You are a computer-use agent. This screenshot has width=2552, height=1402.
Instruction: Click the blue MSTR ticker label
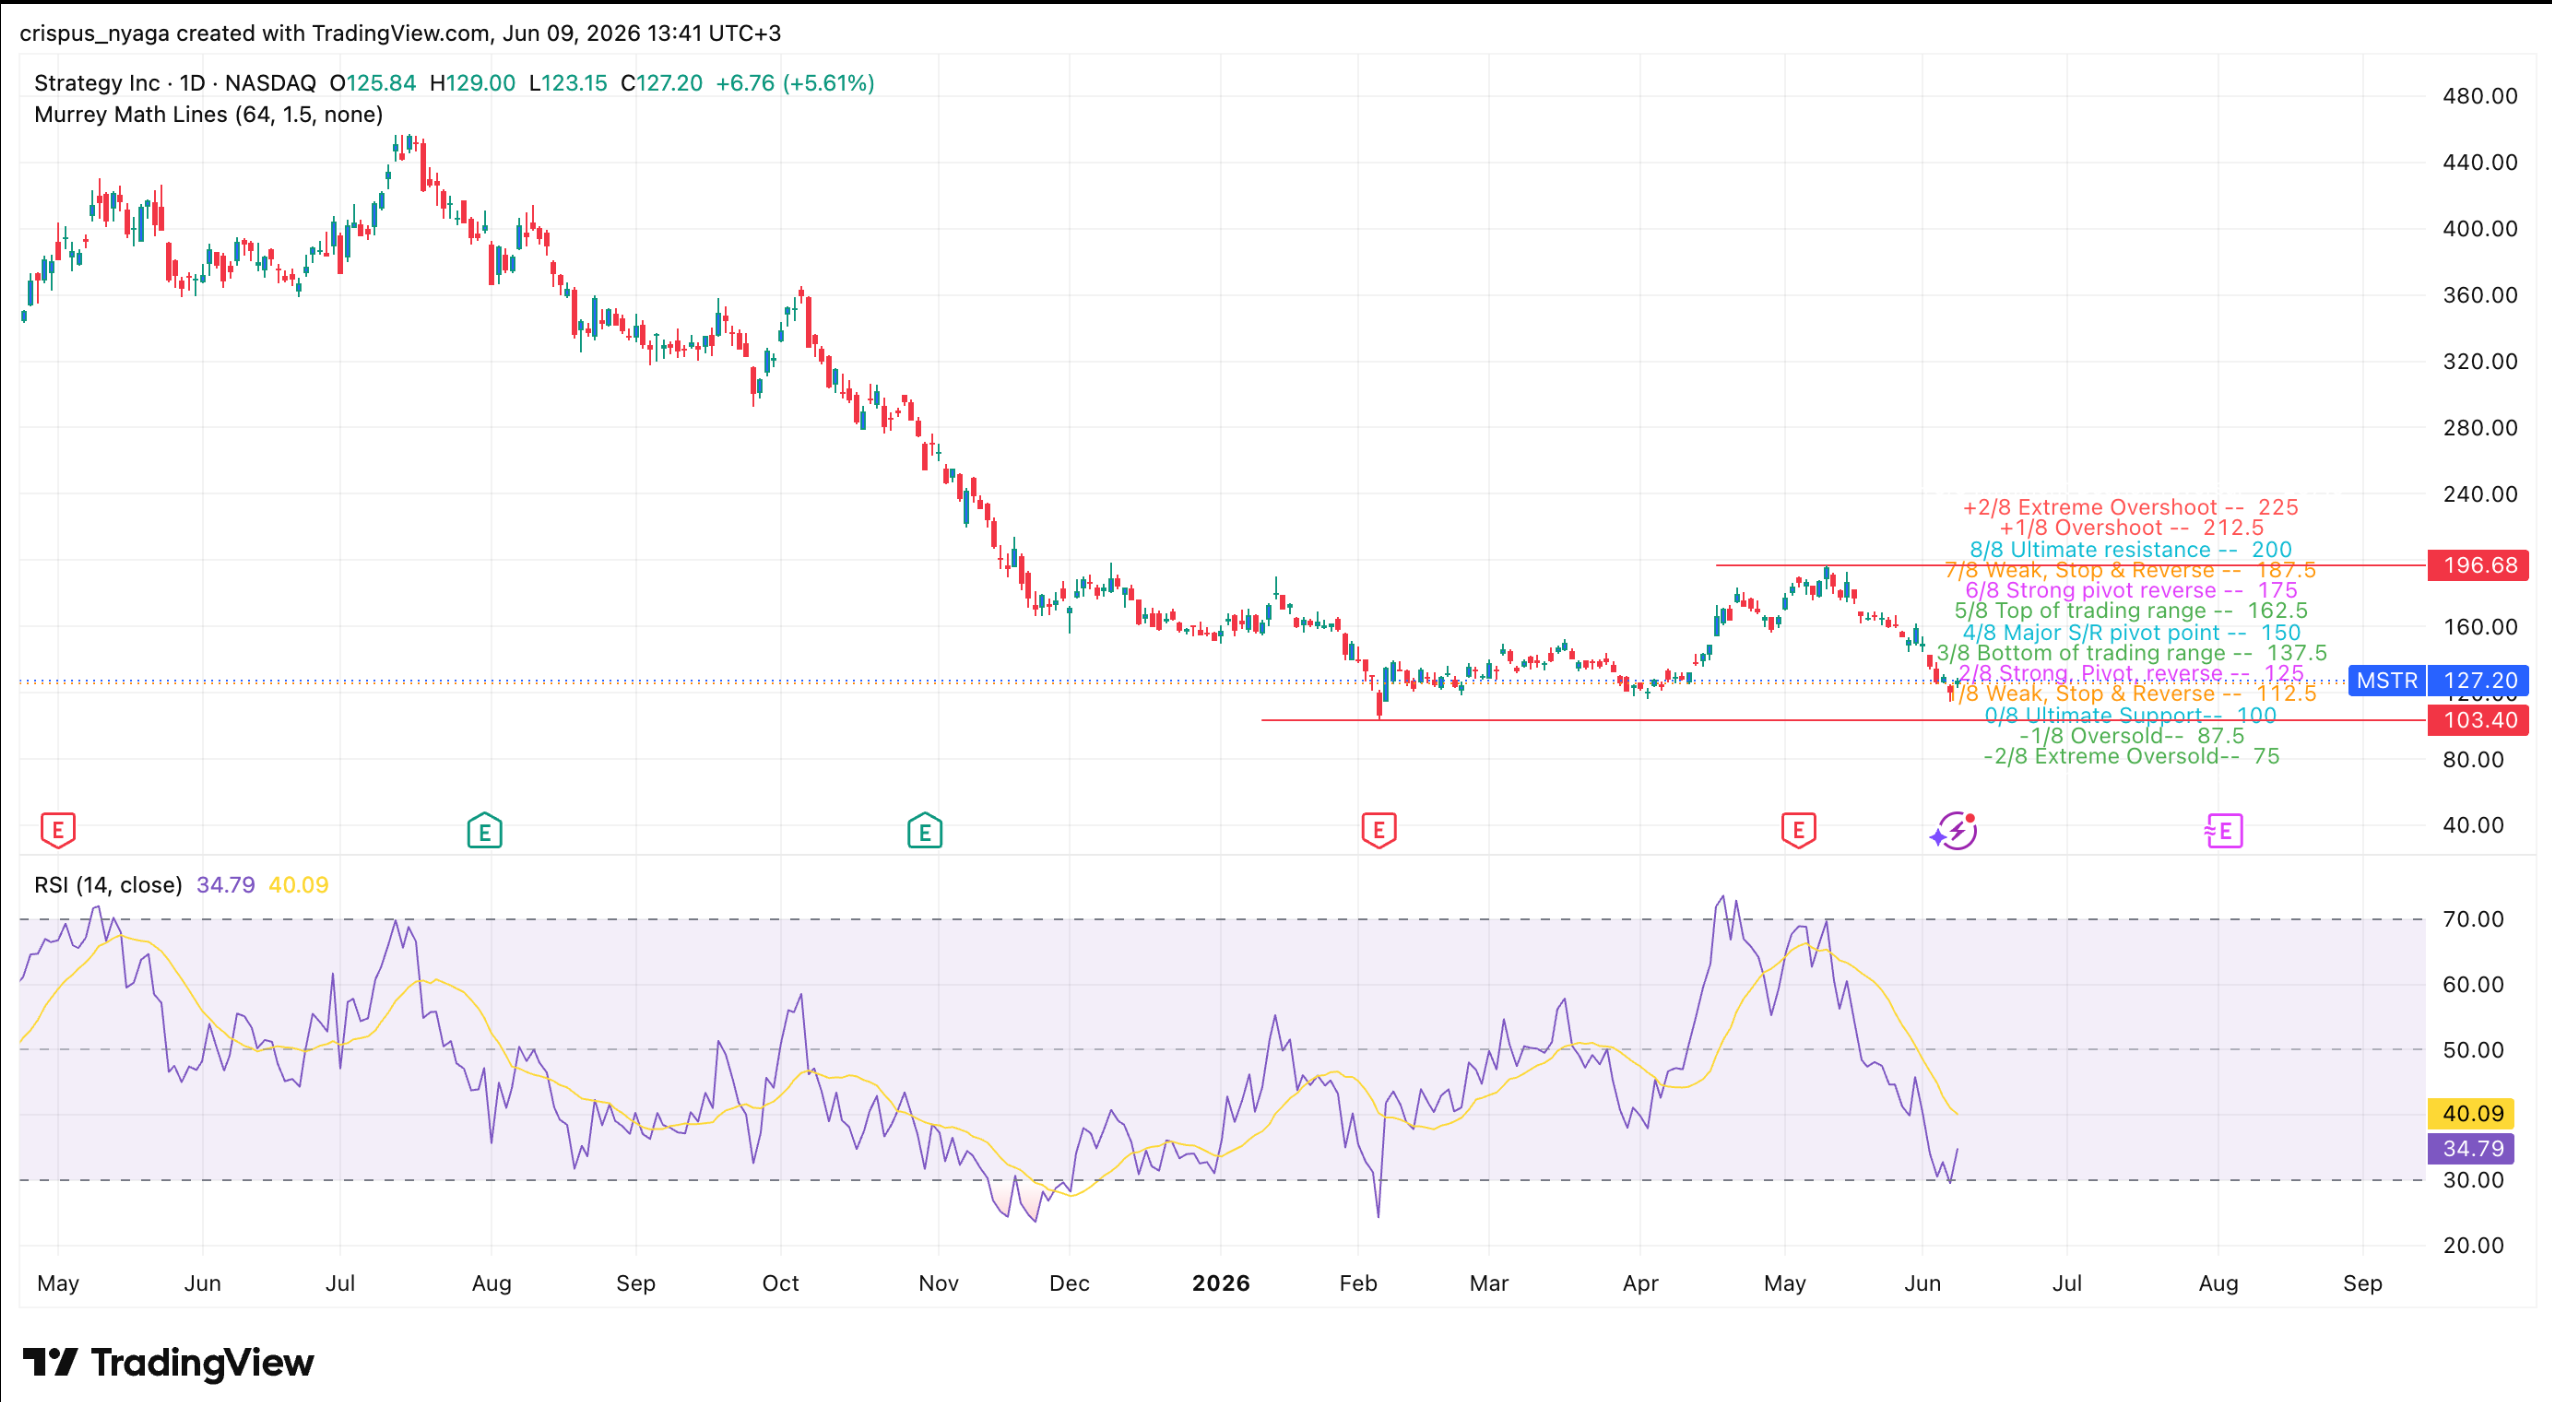pos(2386,681)
